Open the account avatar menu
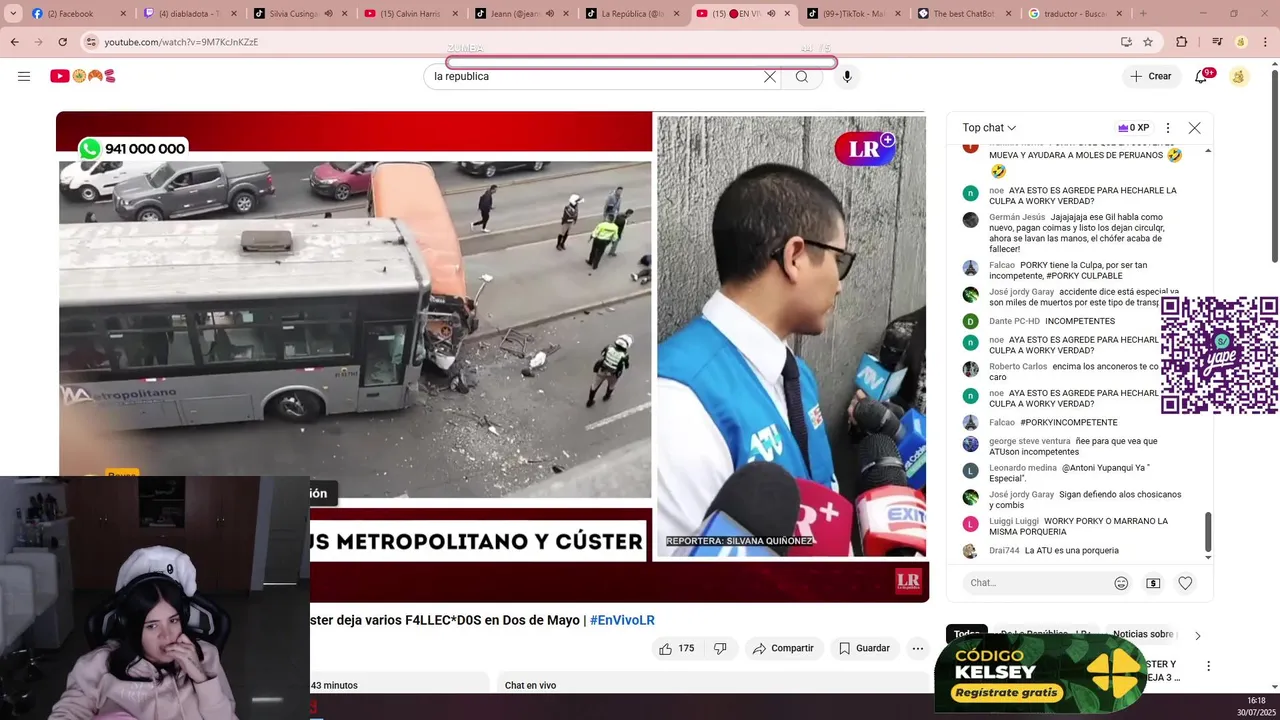This screenshot has height=720, width=1280. (1239, 76)
